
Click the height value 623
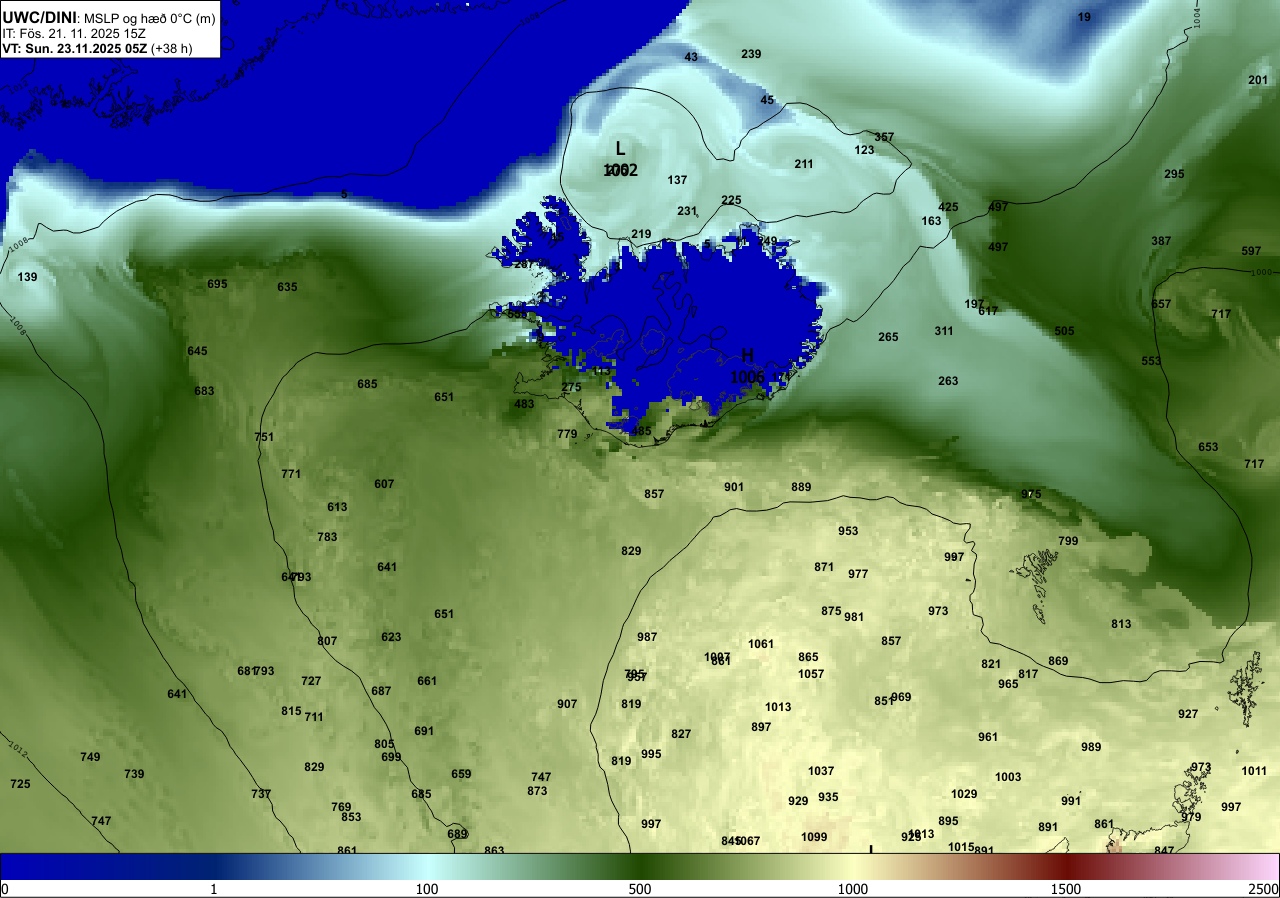click(x=391, y=637)
